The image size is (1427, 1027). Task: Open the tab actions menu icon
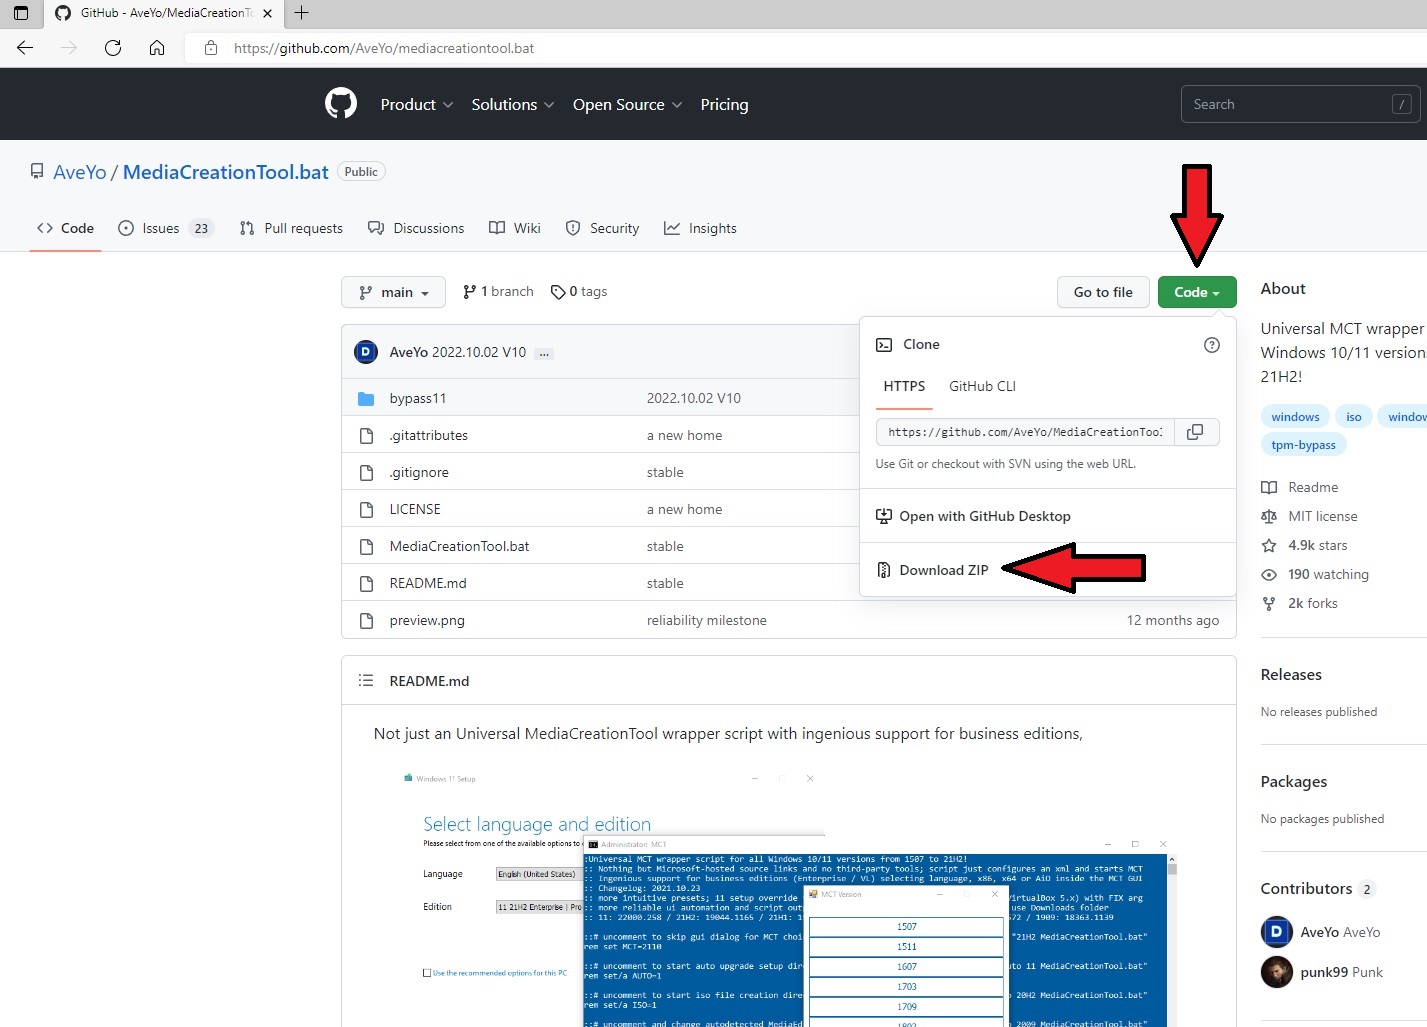click(21, 13)
